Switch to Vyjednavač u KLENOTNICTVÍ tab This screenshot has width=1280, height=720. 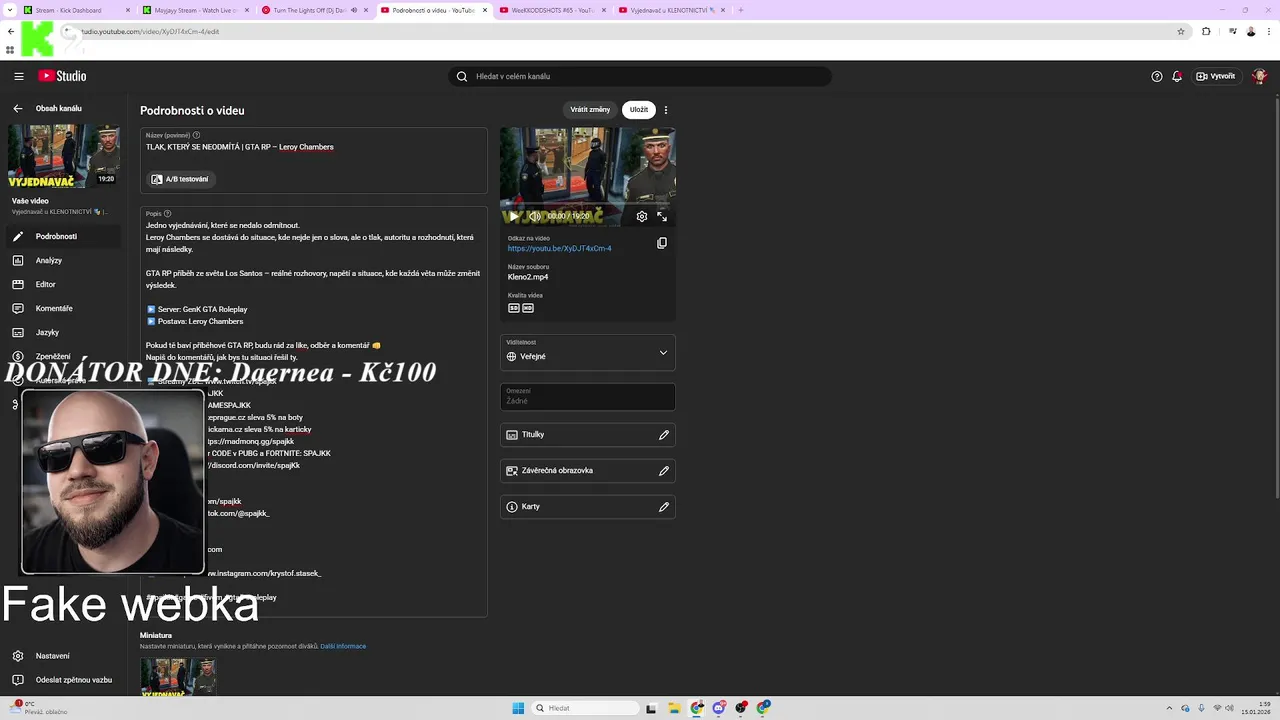[x=672, y=10]
